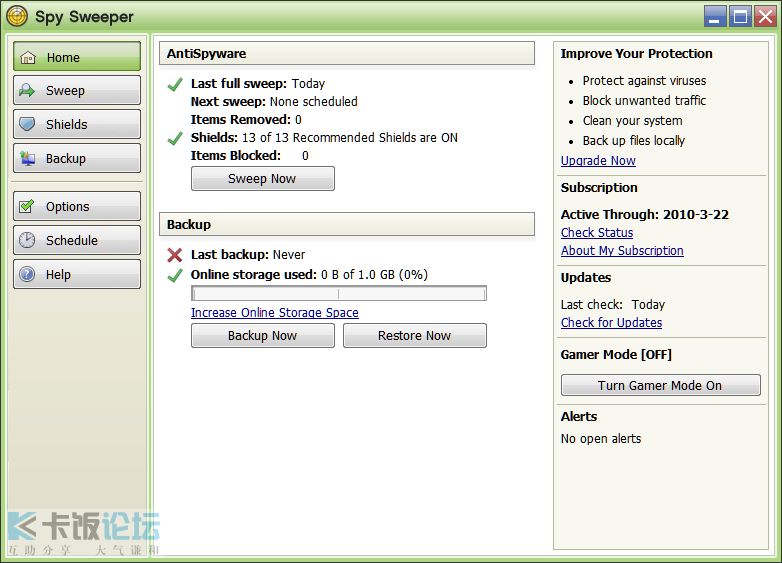
Task: Follow the Upgrade Now link
Action: pyautogui.click(x=598, y=161)
